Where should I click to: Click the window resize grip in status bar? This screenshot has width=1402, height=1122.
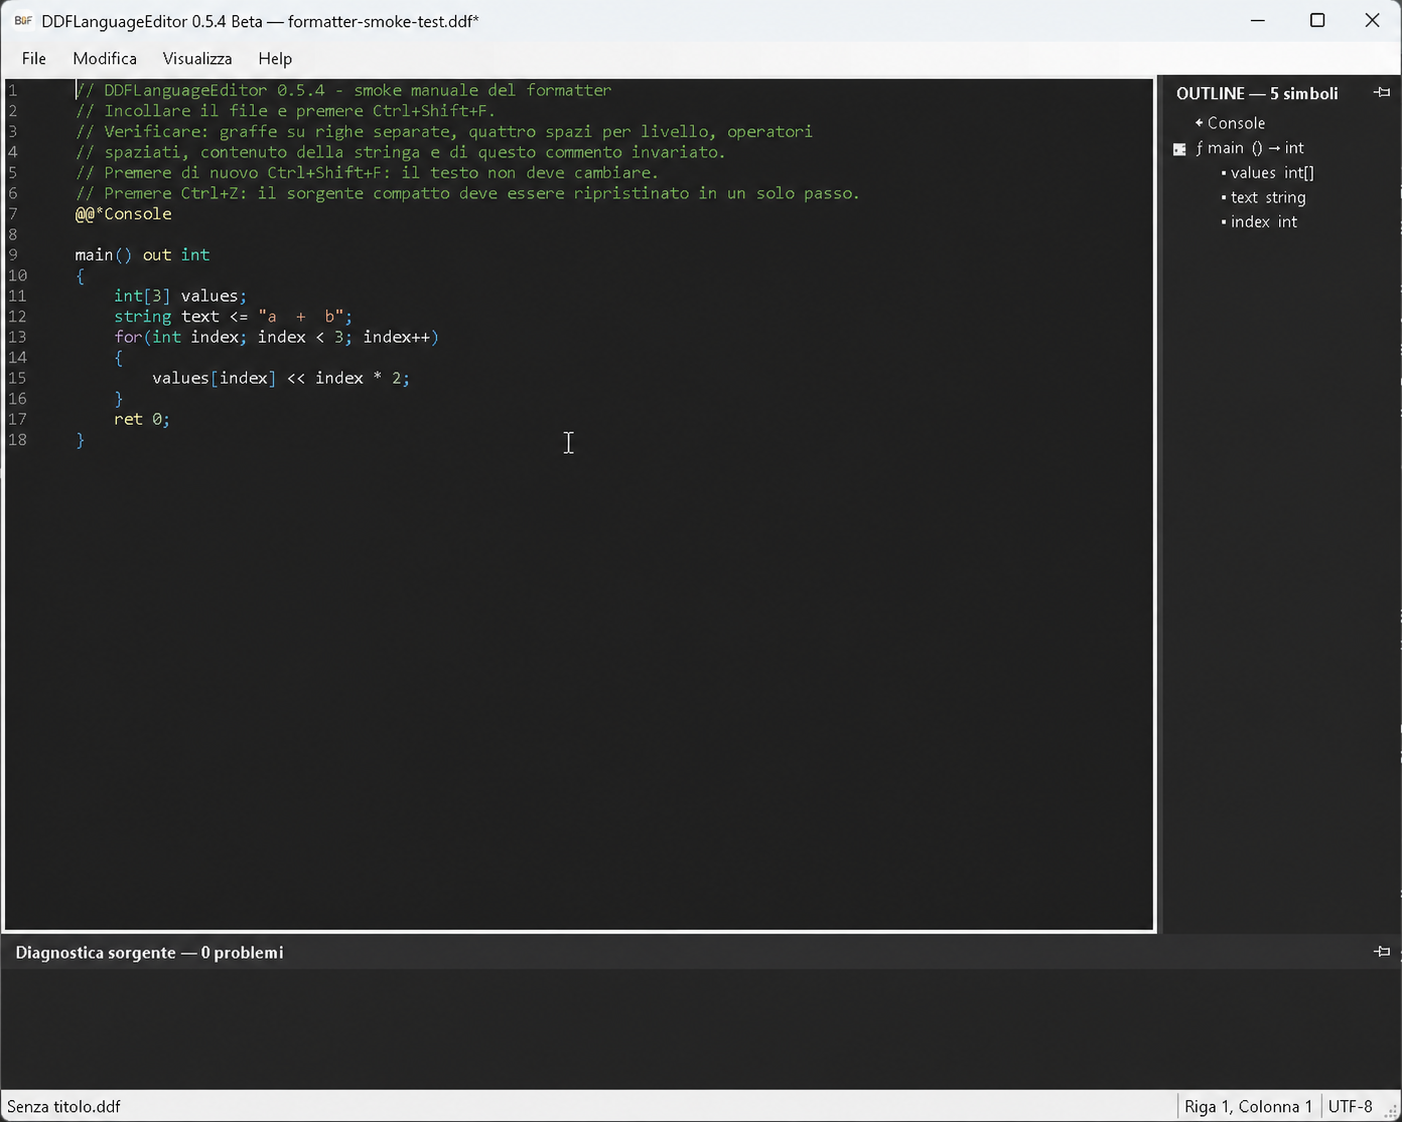[1390, 1110]
